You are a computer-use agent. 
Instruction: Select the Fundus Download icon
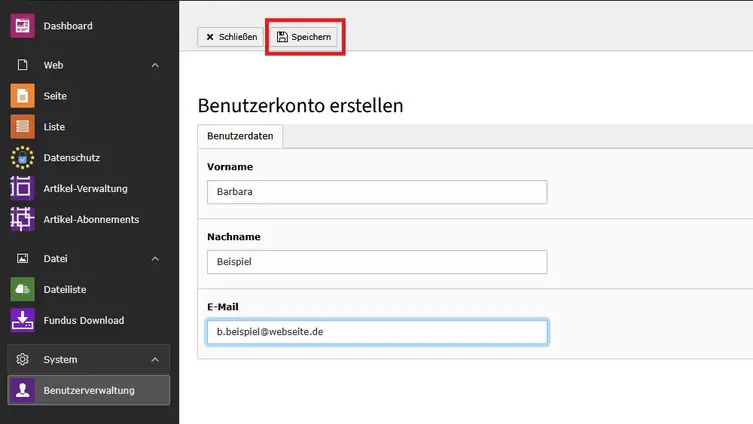pos(22,320)
